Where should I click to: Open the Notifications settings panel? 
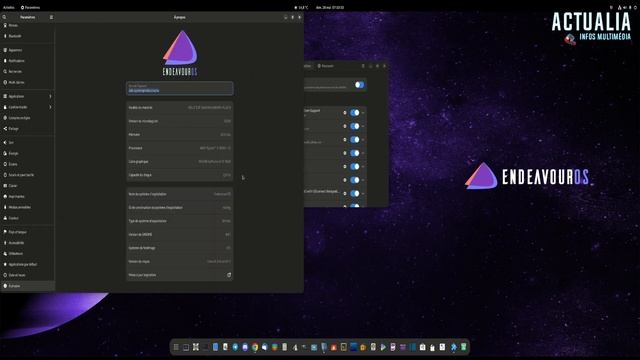point(27,60)
